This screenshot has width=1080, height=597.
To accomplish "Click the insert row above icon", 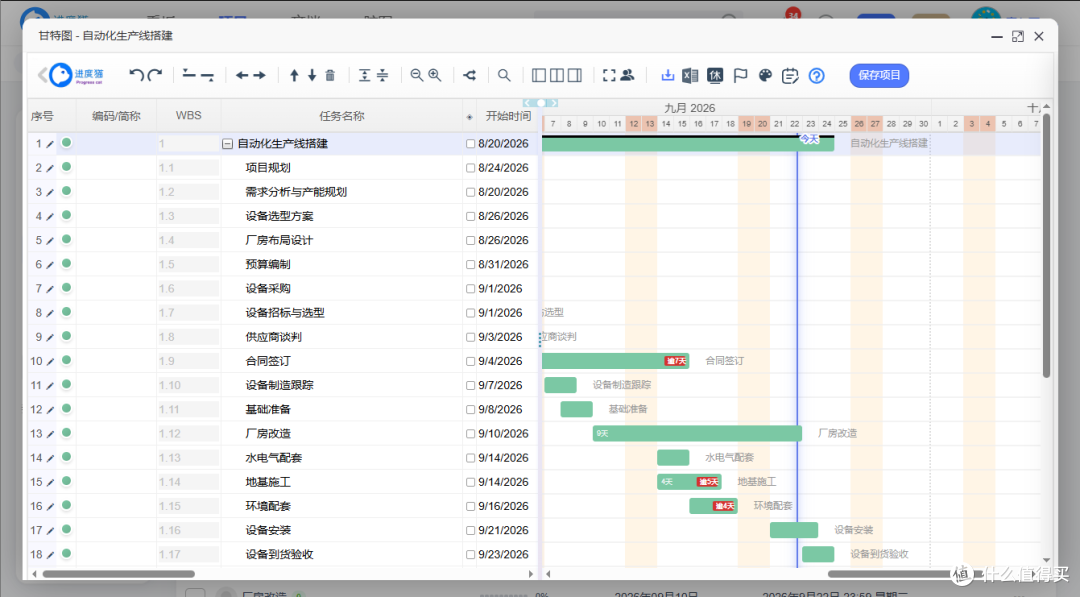I will point(189,74).
